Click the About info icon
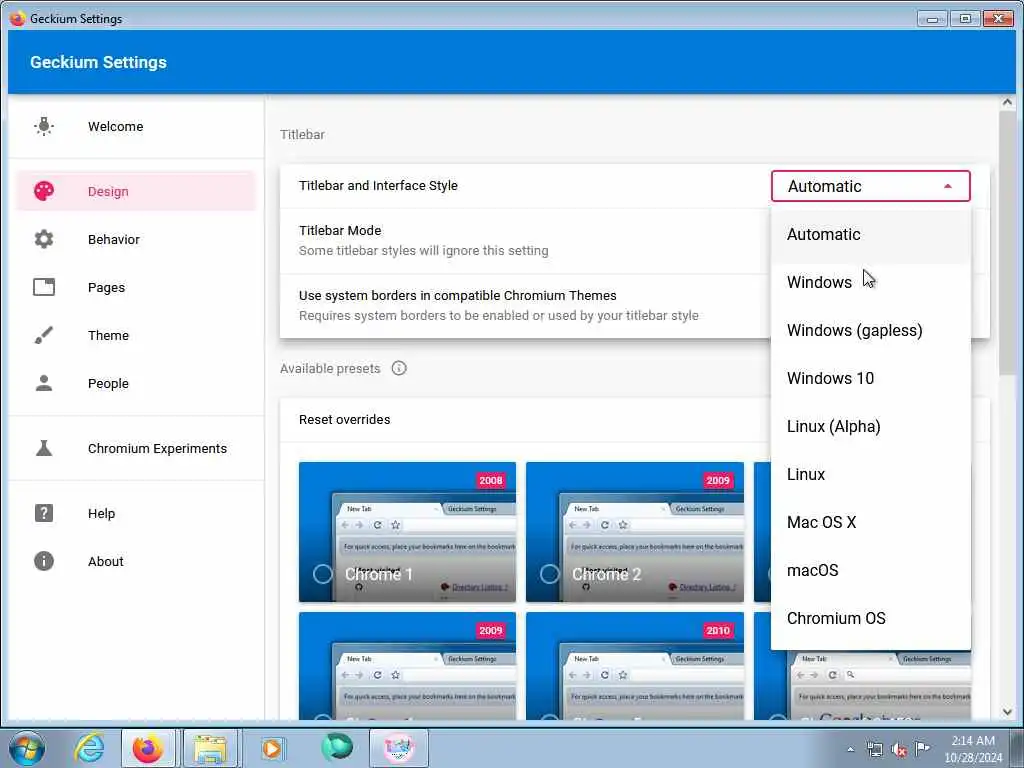The width and height of the screenshot is (1024, 768). (x=44, y=561)
